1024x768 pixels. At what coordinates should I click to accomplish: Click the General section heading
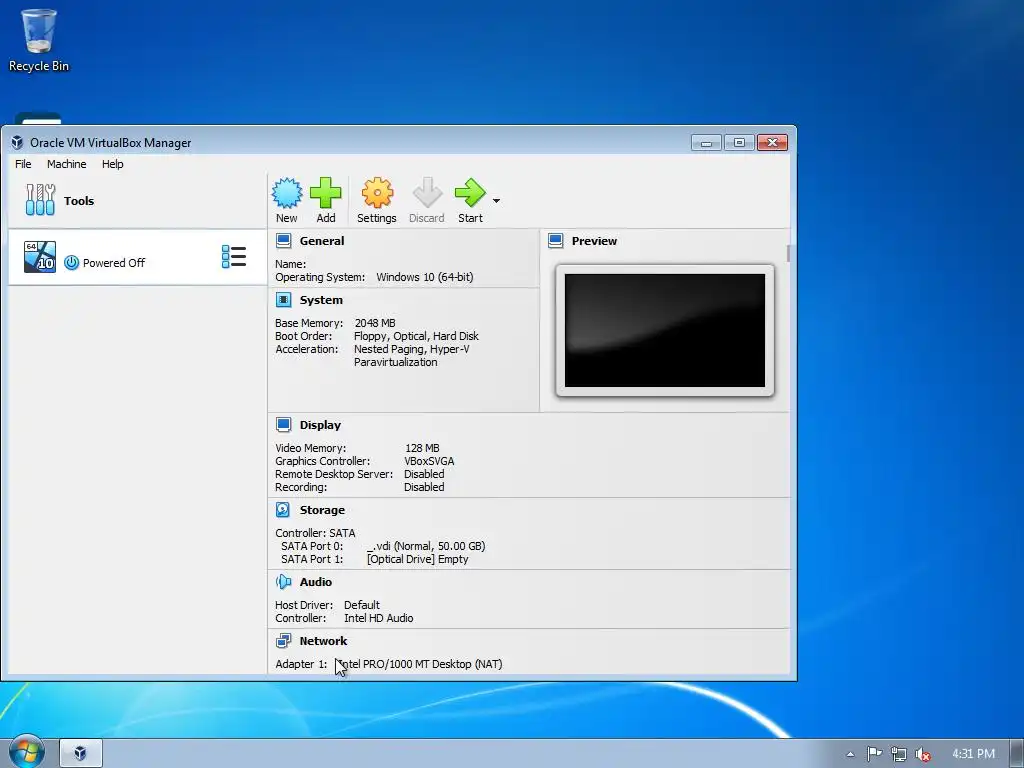[321, 241]
